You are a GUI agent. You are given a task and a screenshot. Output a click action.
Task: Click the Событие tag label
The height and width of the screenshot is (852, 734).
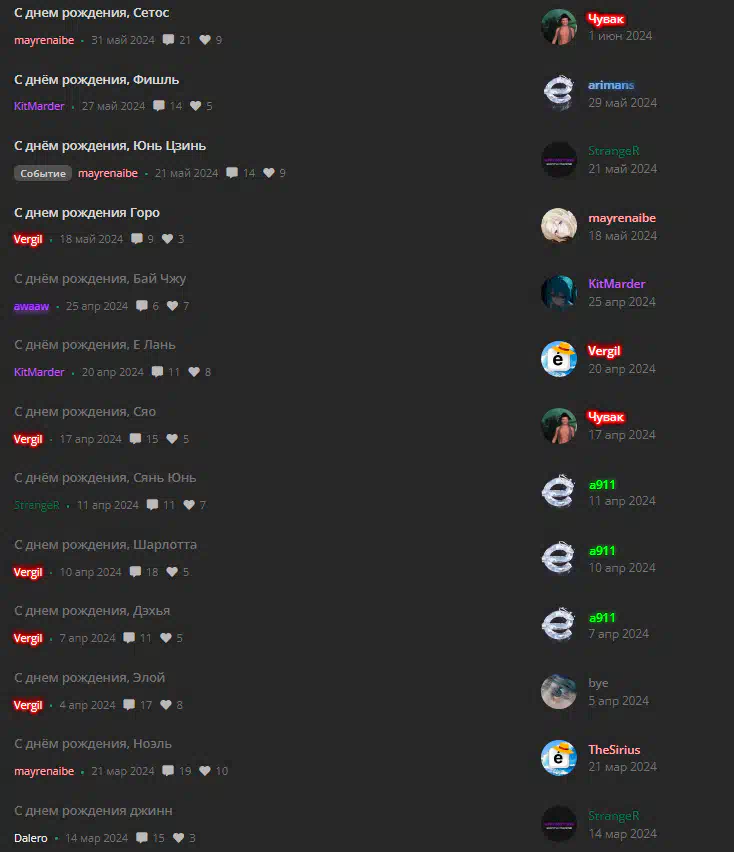click(x=43, y=173)
